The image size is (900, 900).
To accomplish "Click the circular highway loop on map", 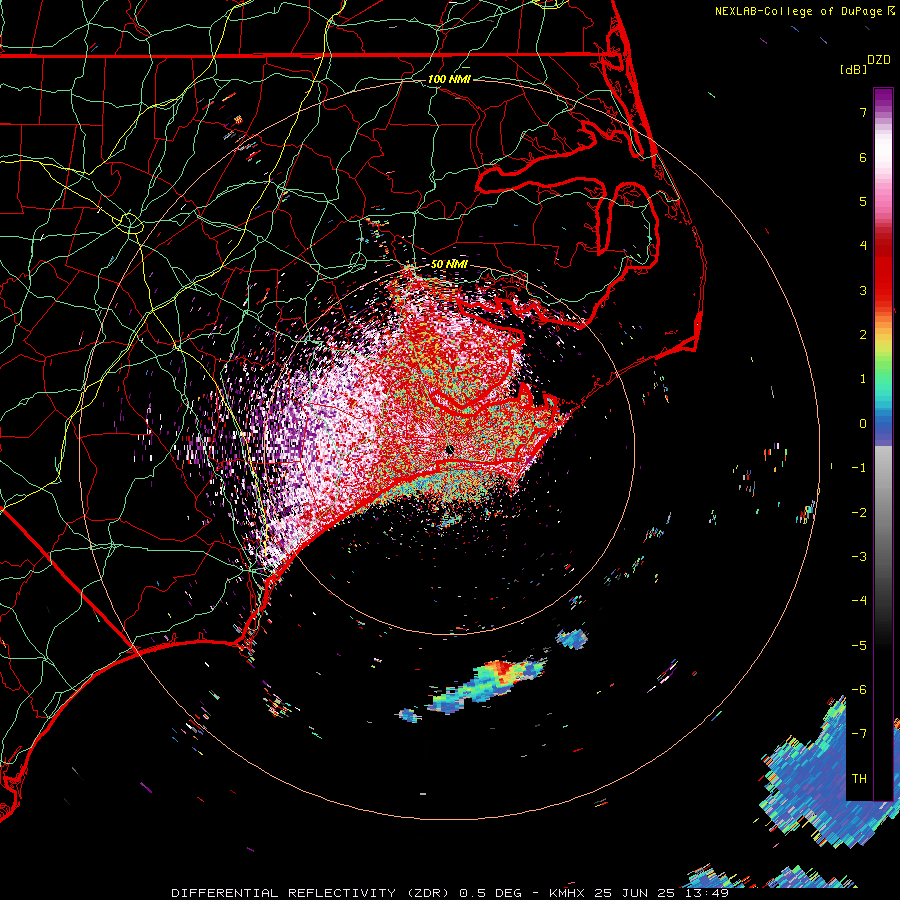I will click(x=131, y=223).
